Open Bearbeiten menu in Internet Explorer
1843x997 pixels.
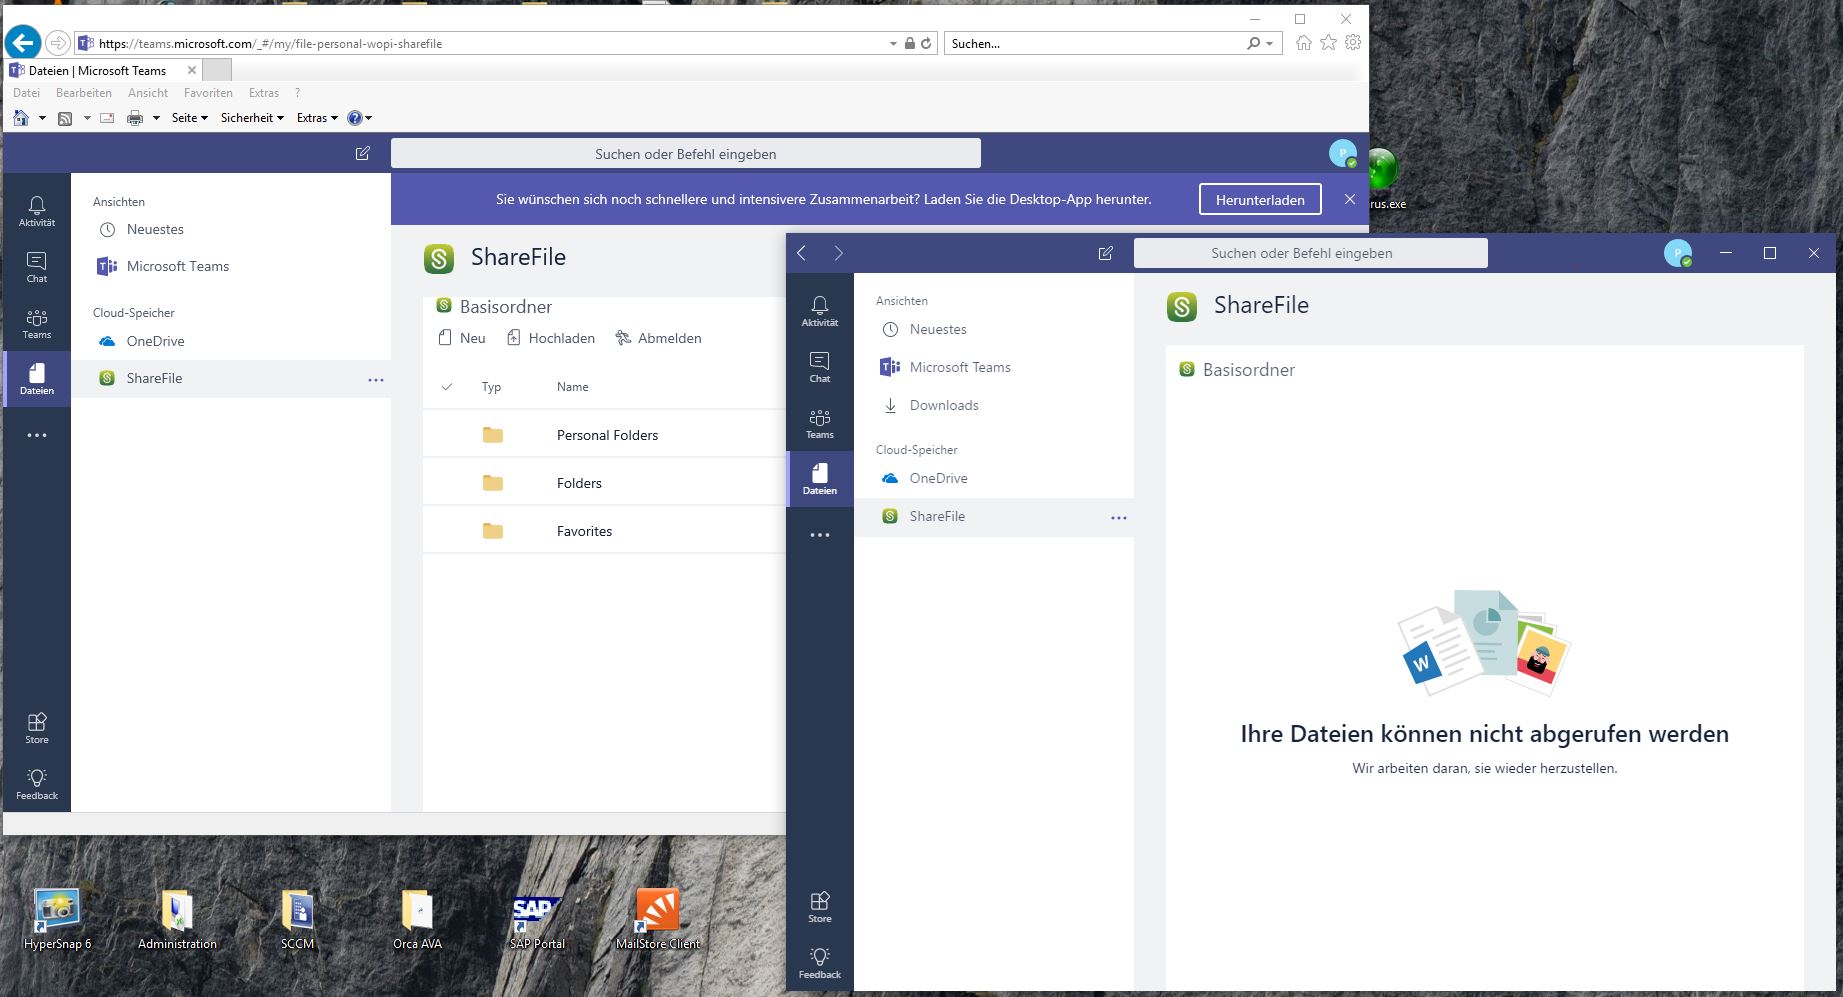coord(84,93)
